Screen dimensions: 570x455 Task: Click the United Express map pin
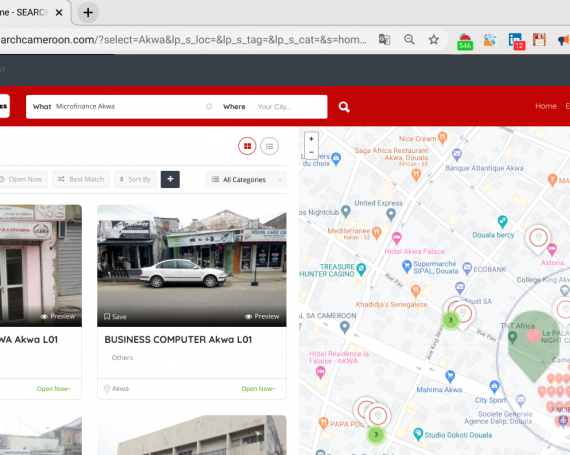click(x=391, y=214)
